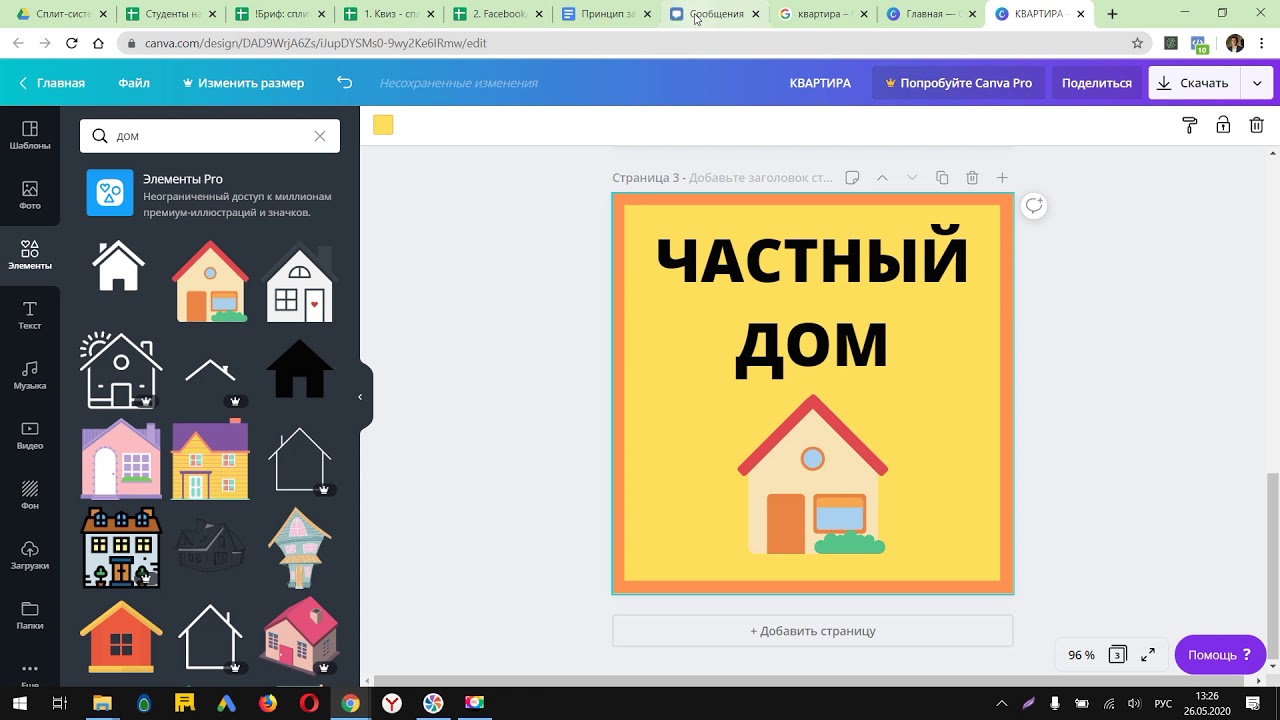Toggle page notes icon above page 3

click(852, 178)
